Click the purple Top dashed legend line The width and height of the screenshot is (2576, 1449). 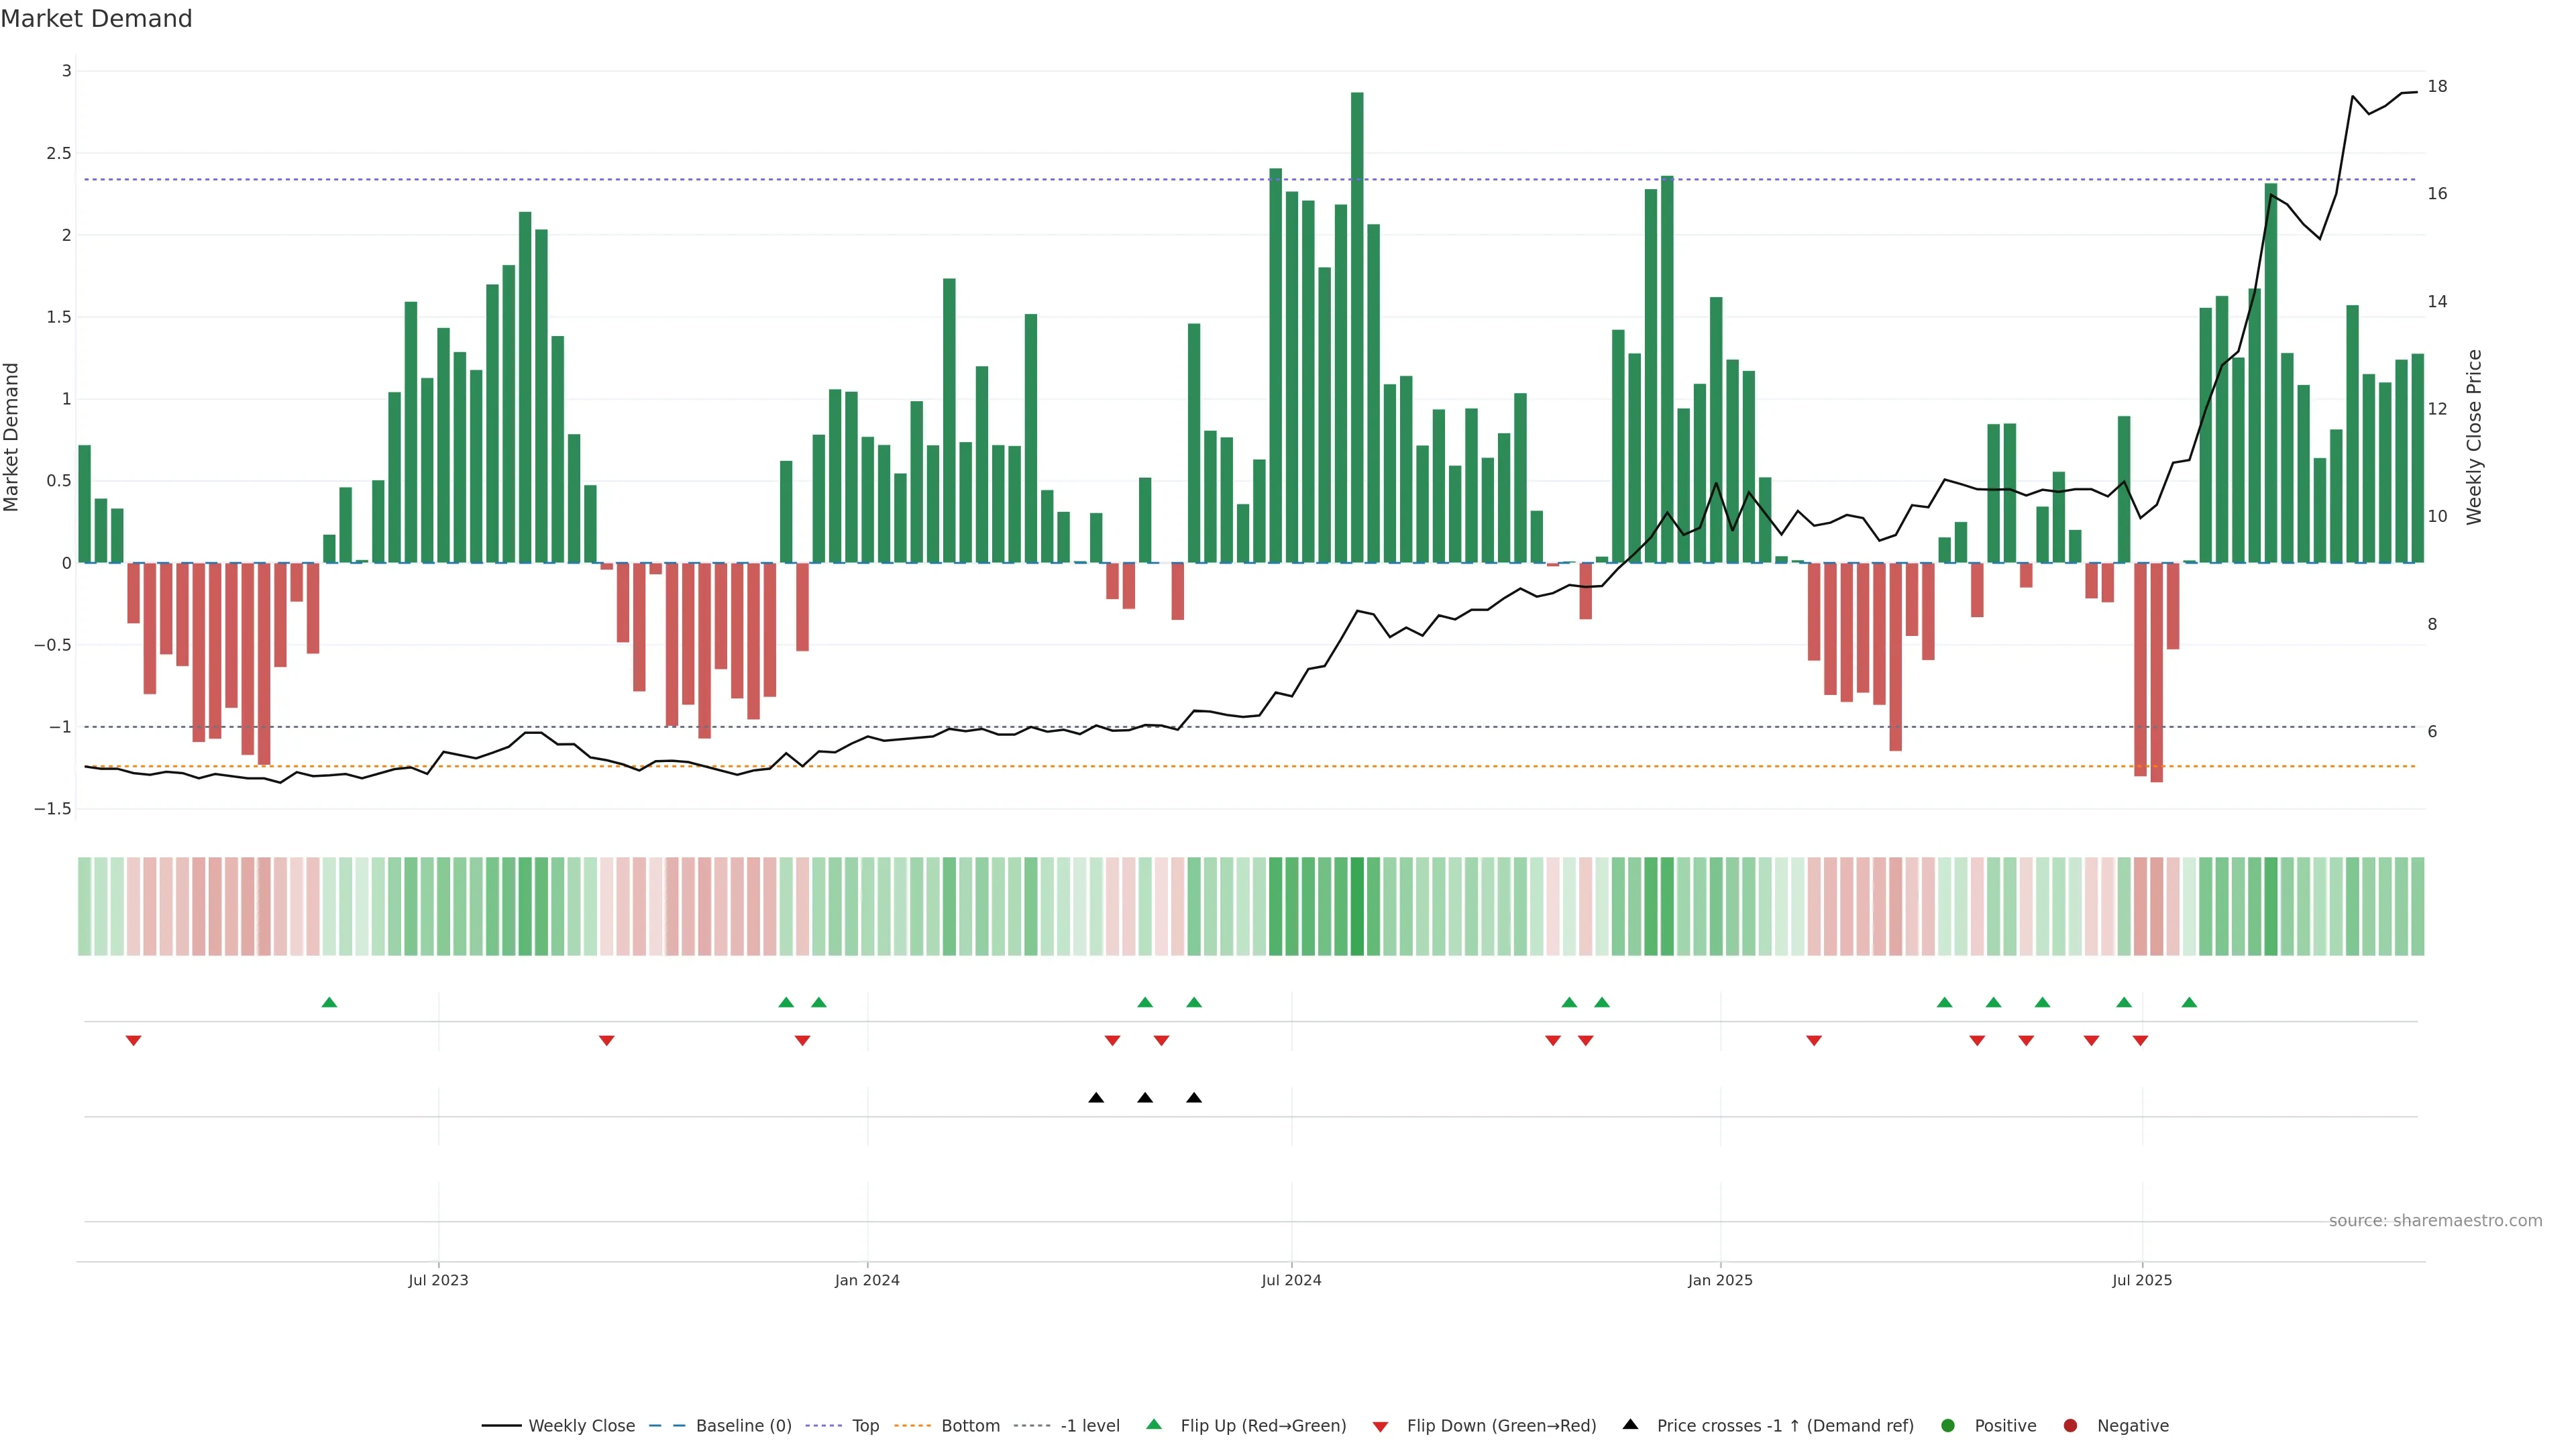click(824, 1425)
